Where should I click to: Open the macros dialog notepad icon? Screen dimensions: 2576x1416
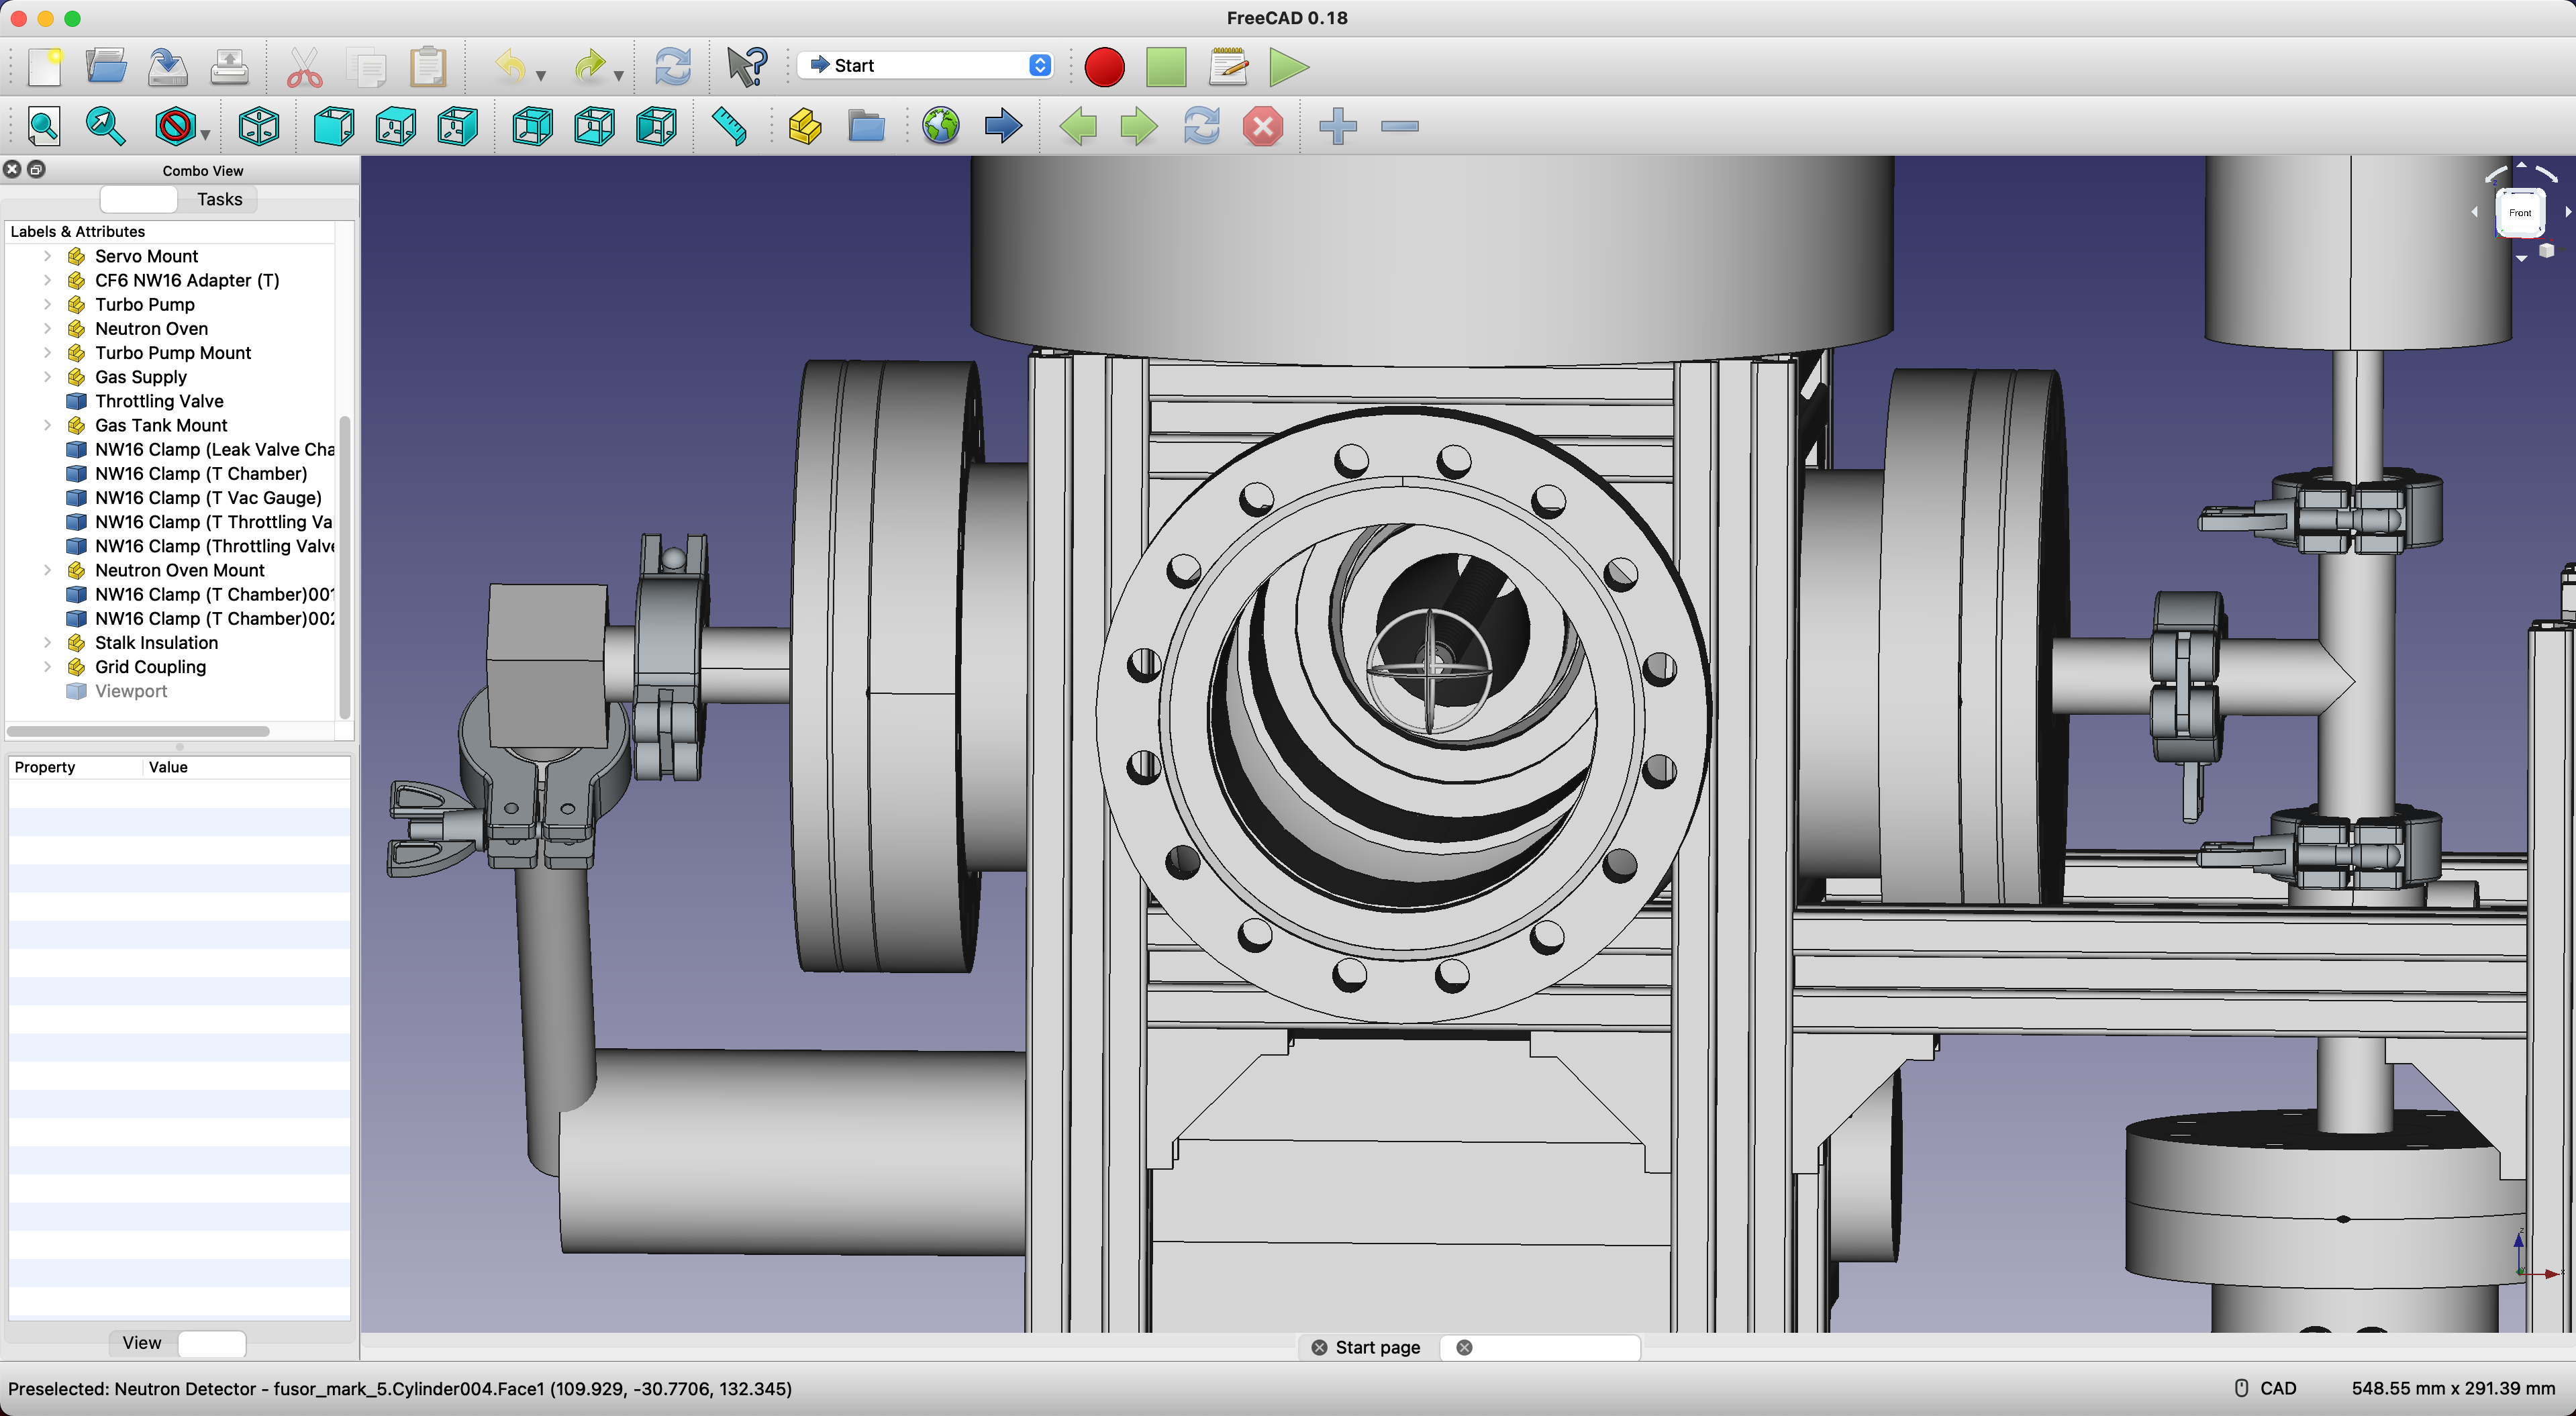pos(1228,66)
